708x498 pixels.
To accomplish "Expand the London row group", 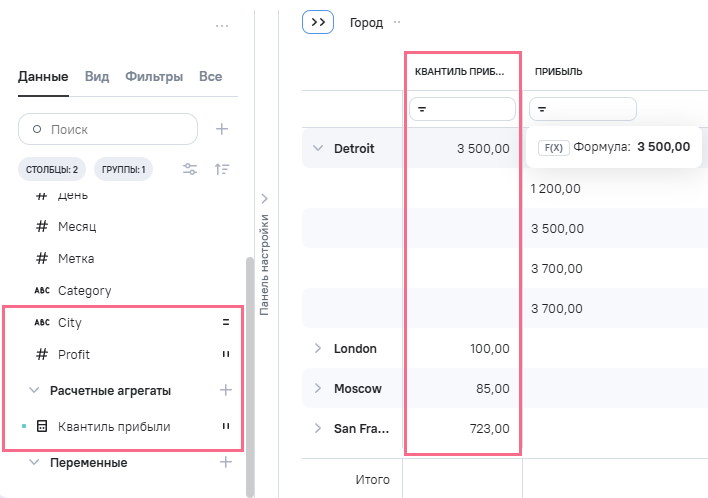I will click(x=318, y=348).
